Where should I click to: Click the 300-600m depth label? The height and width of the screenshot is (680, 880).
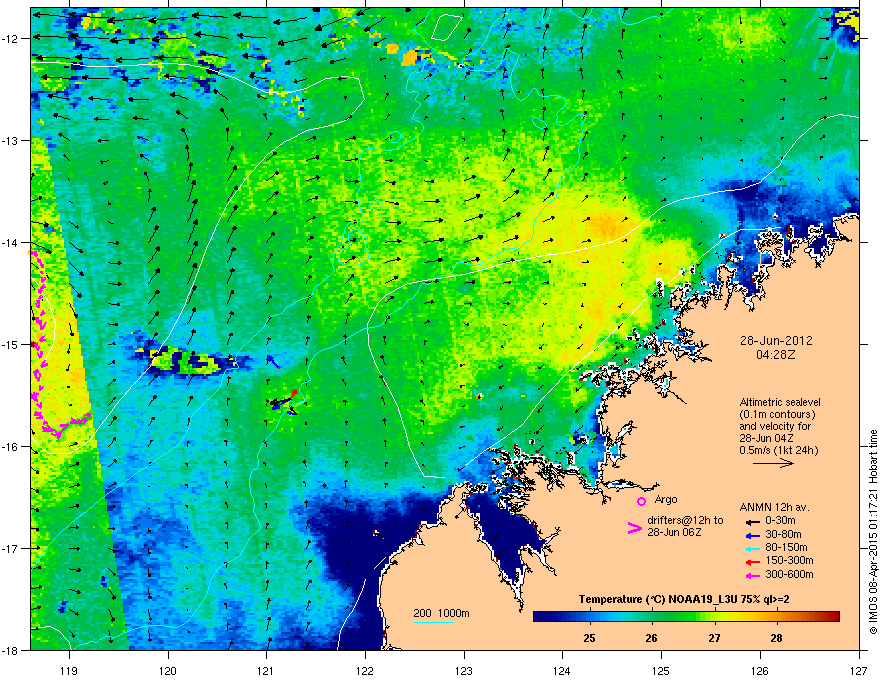[x=789, y=575]
